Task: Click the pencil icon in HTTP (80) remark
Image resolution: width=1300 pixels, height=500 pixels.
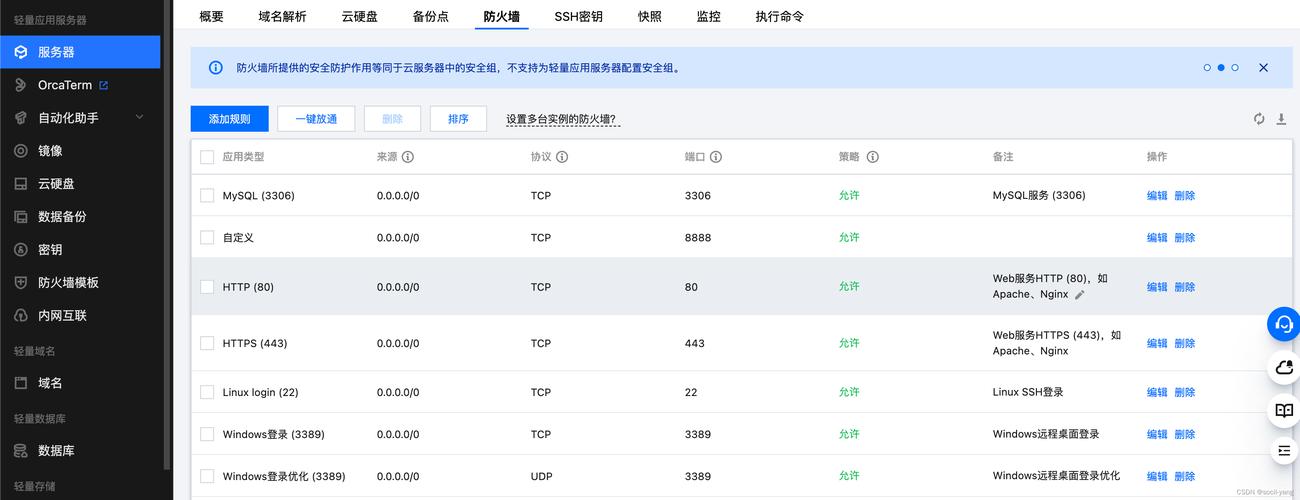Action: click(1080, 295)
